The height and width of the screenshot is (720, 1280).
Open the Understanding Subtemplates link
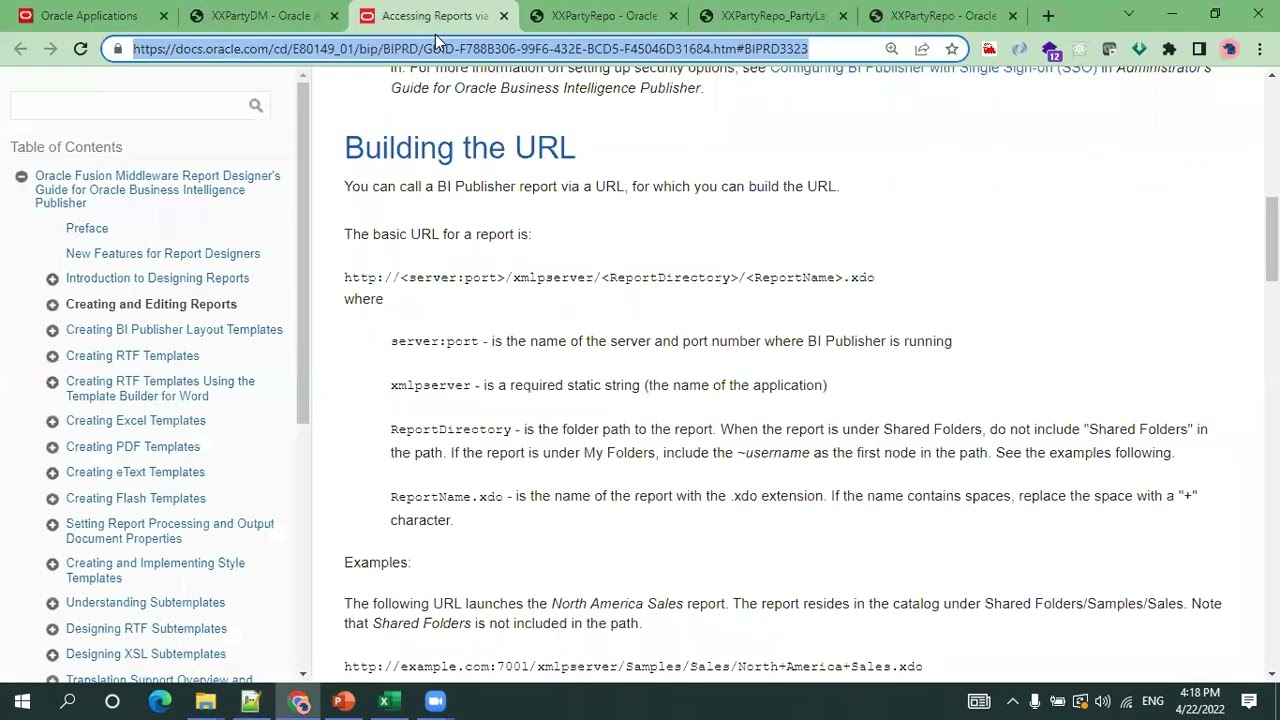point(145,603)
